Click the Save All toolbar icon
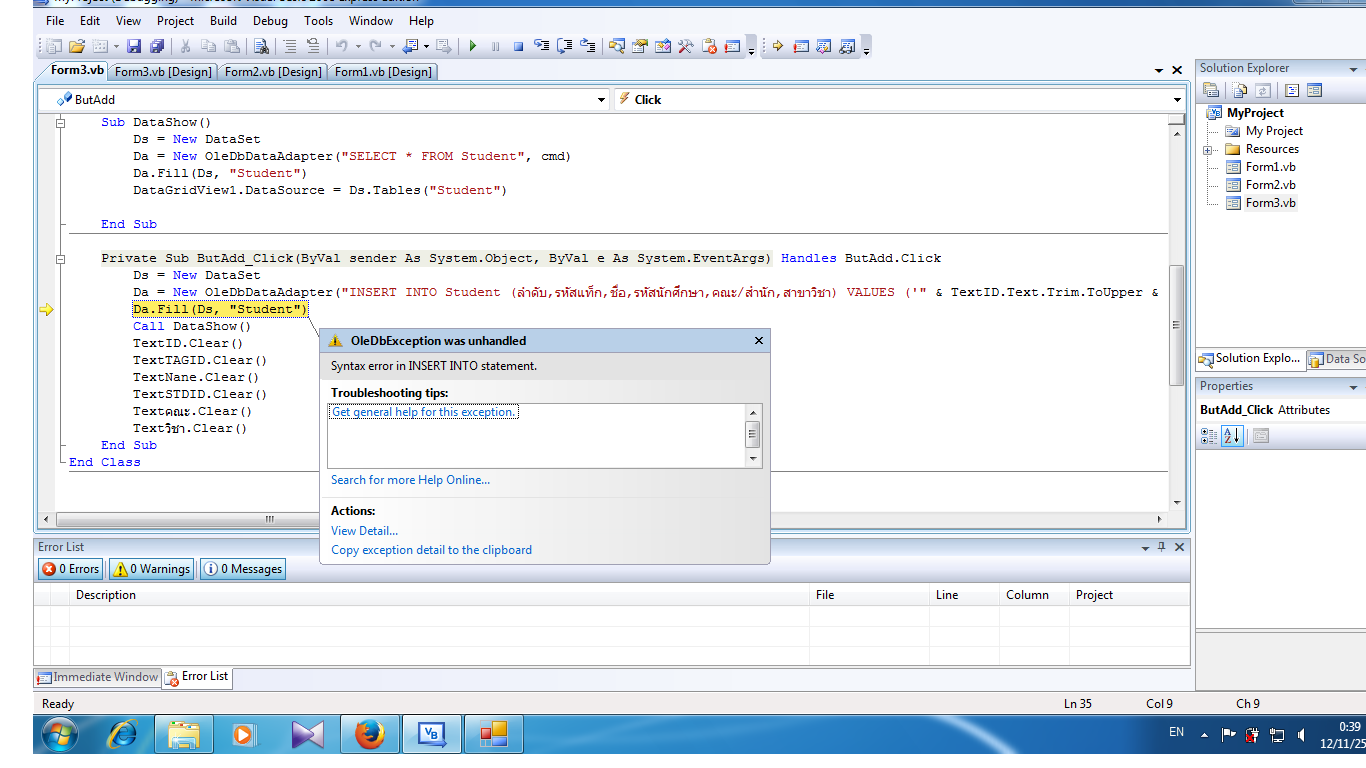 click(157, 46)
